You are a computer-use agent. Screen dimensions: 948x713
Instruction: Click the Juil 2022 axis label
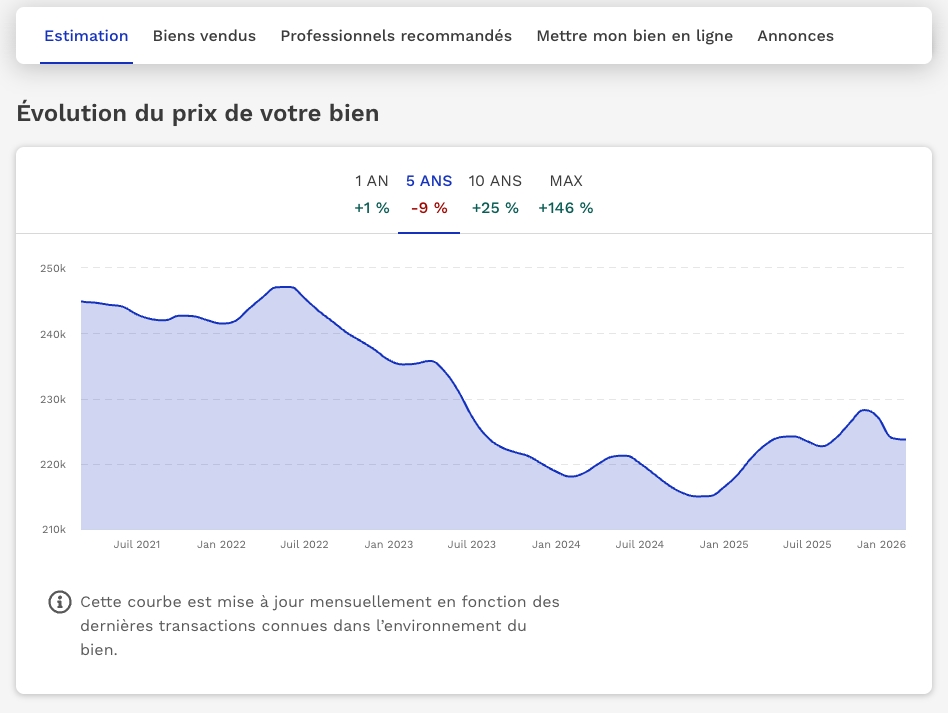pyautogui.click(x=304, y=545)
